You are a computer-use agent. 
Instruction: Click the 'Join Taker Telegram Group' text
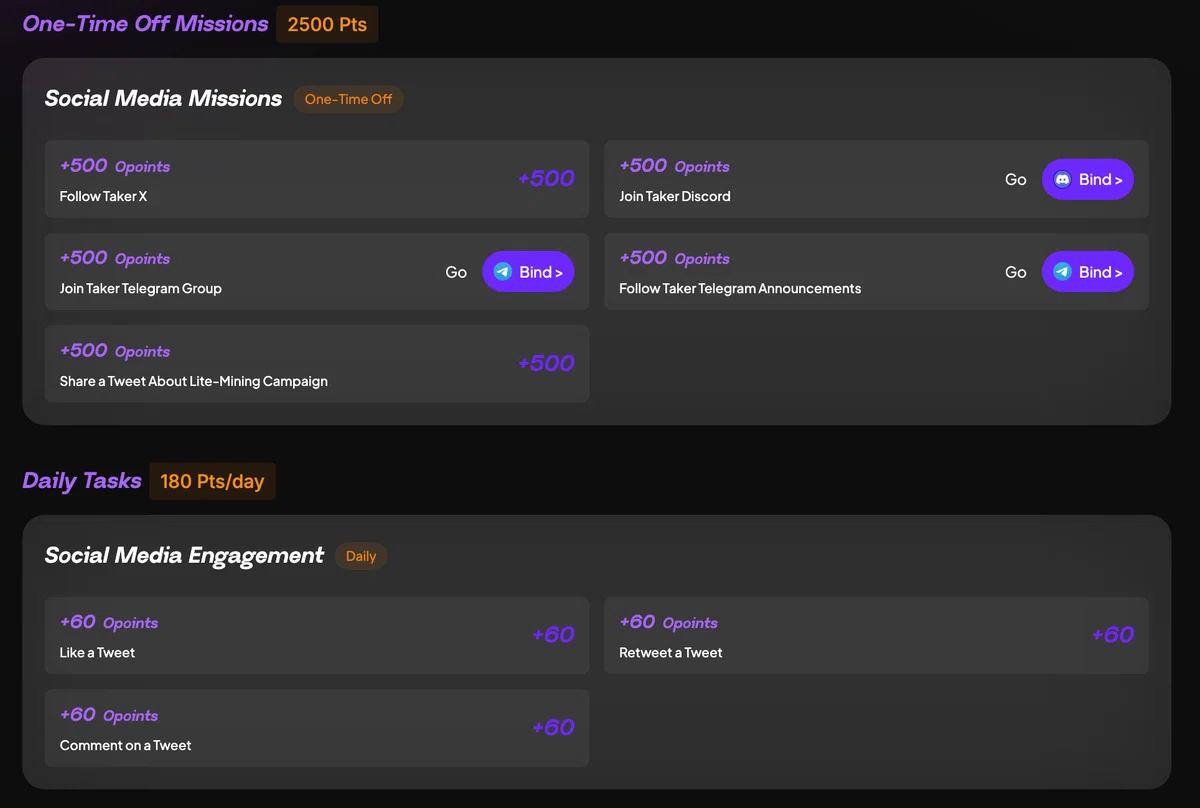[141, 289]
